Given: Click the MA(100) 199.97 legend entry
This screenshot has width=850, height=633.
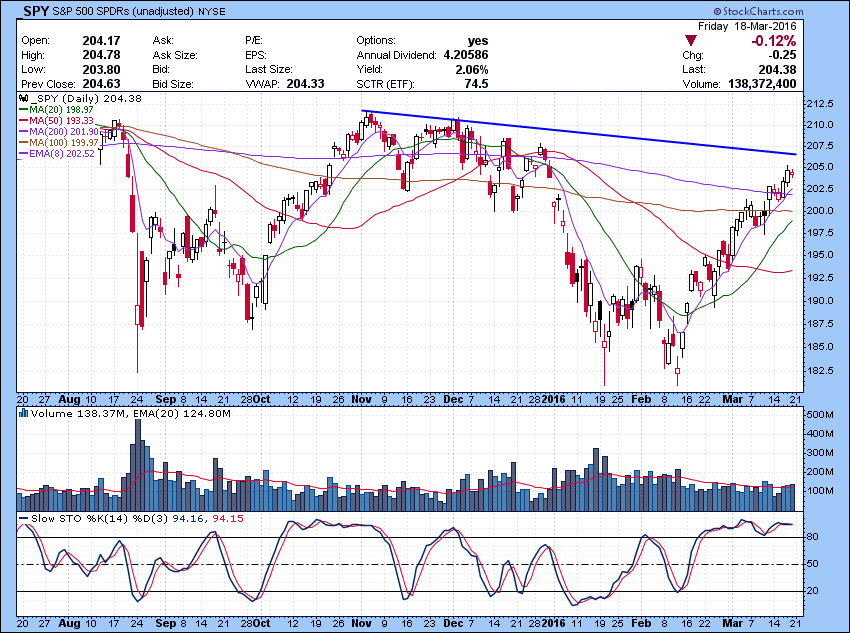Looking at the screenshot, I should [x=64, y=143].
